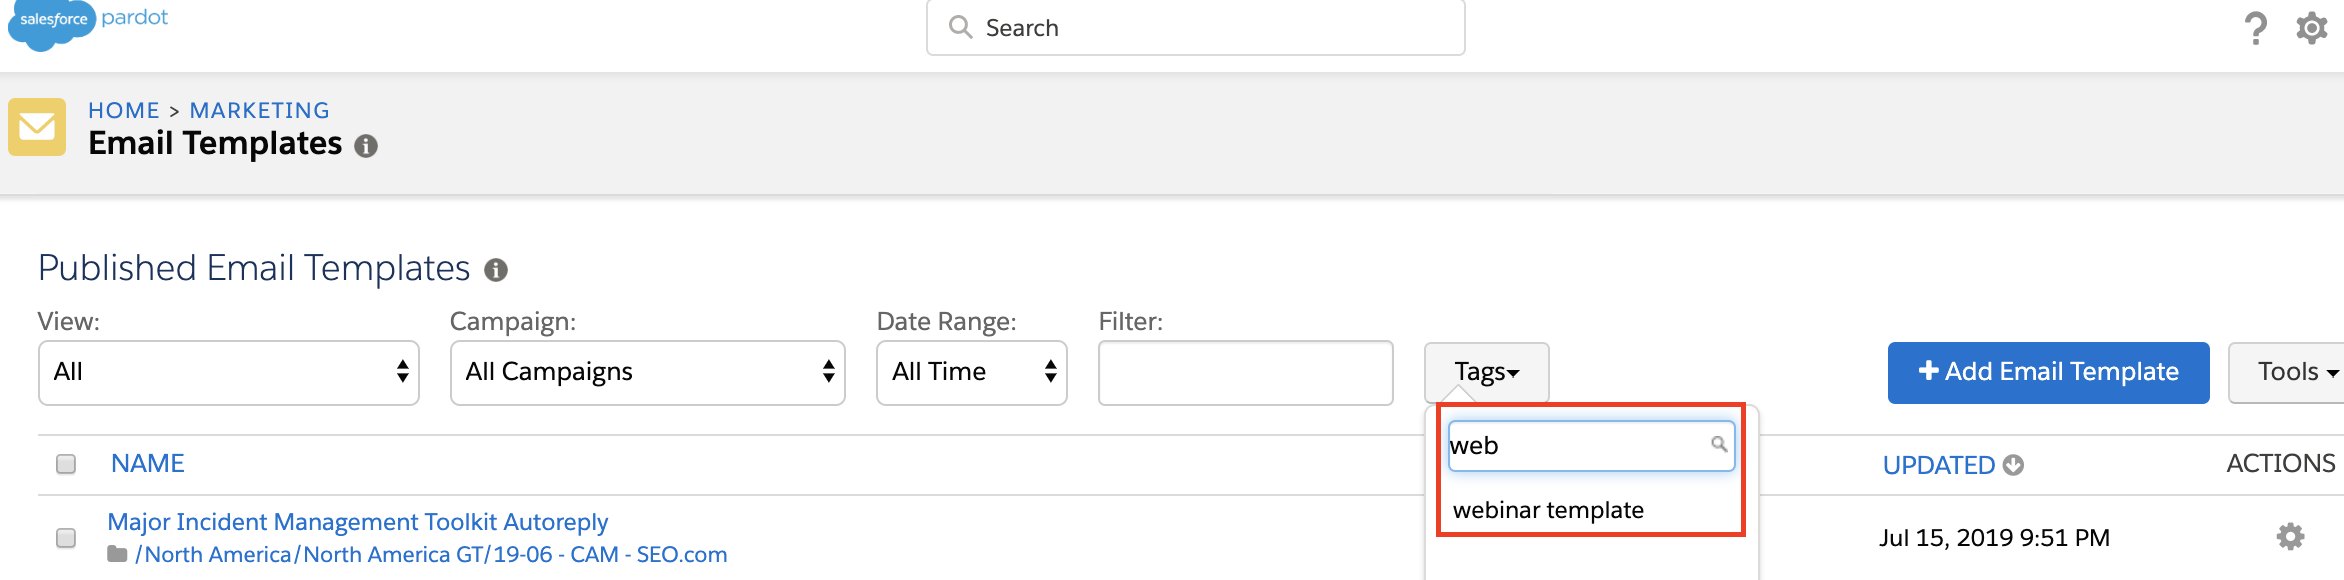Click the Add Email Template button
Image resolution: width=2344 pixels, height=580 pixels.
pyautogui.click(x=2048, y=372)
